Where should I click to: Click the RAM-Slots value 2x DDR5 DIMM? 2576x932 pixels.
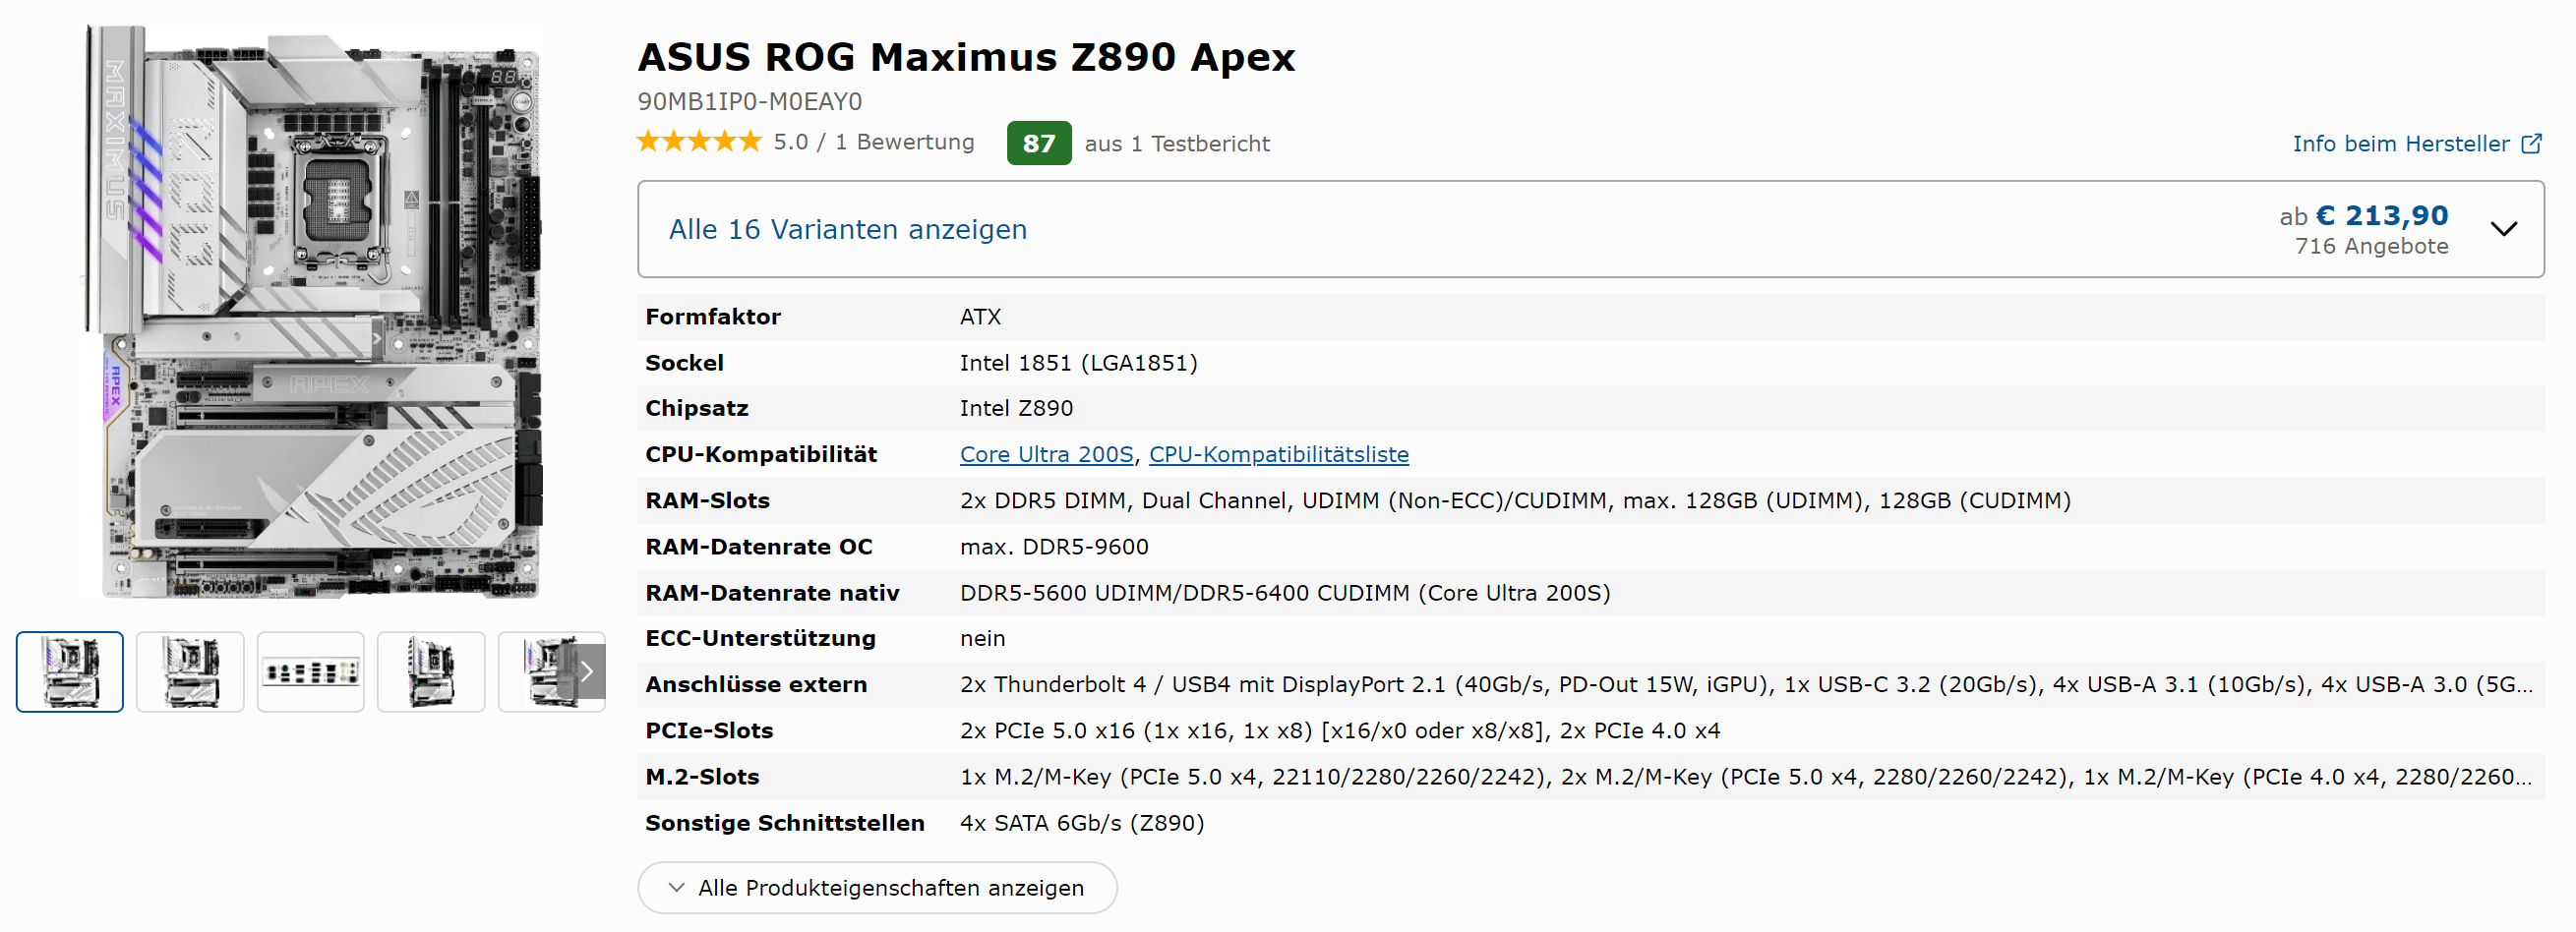[1515, 500]
